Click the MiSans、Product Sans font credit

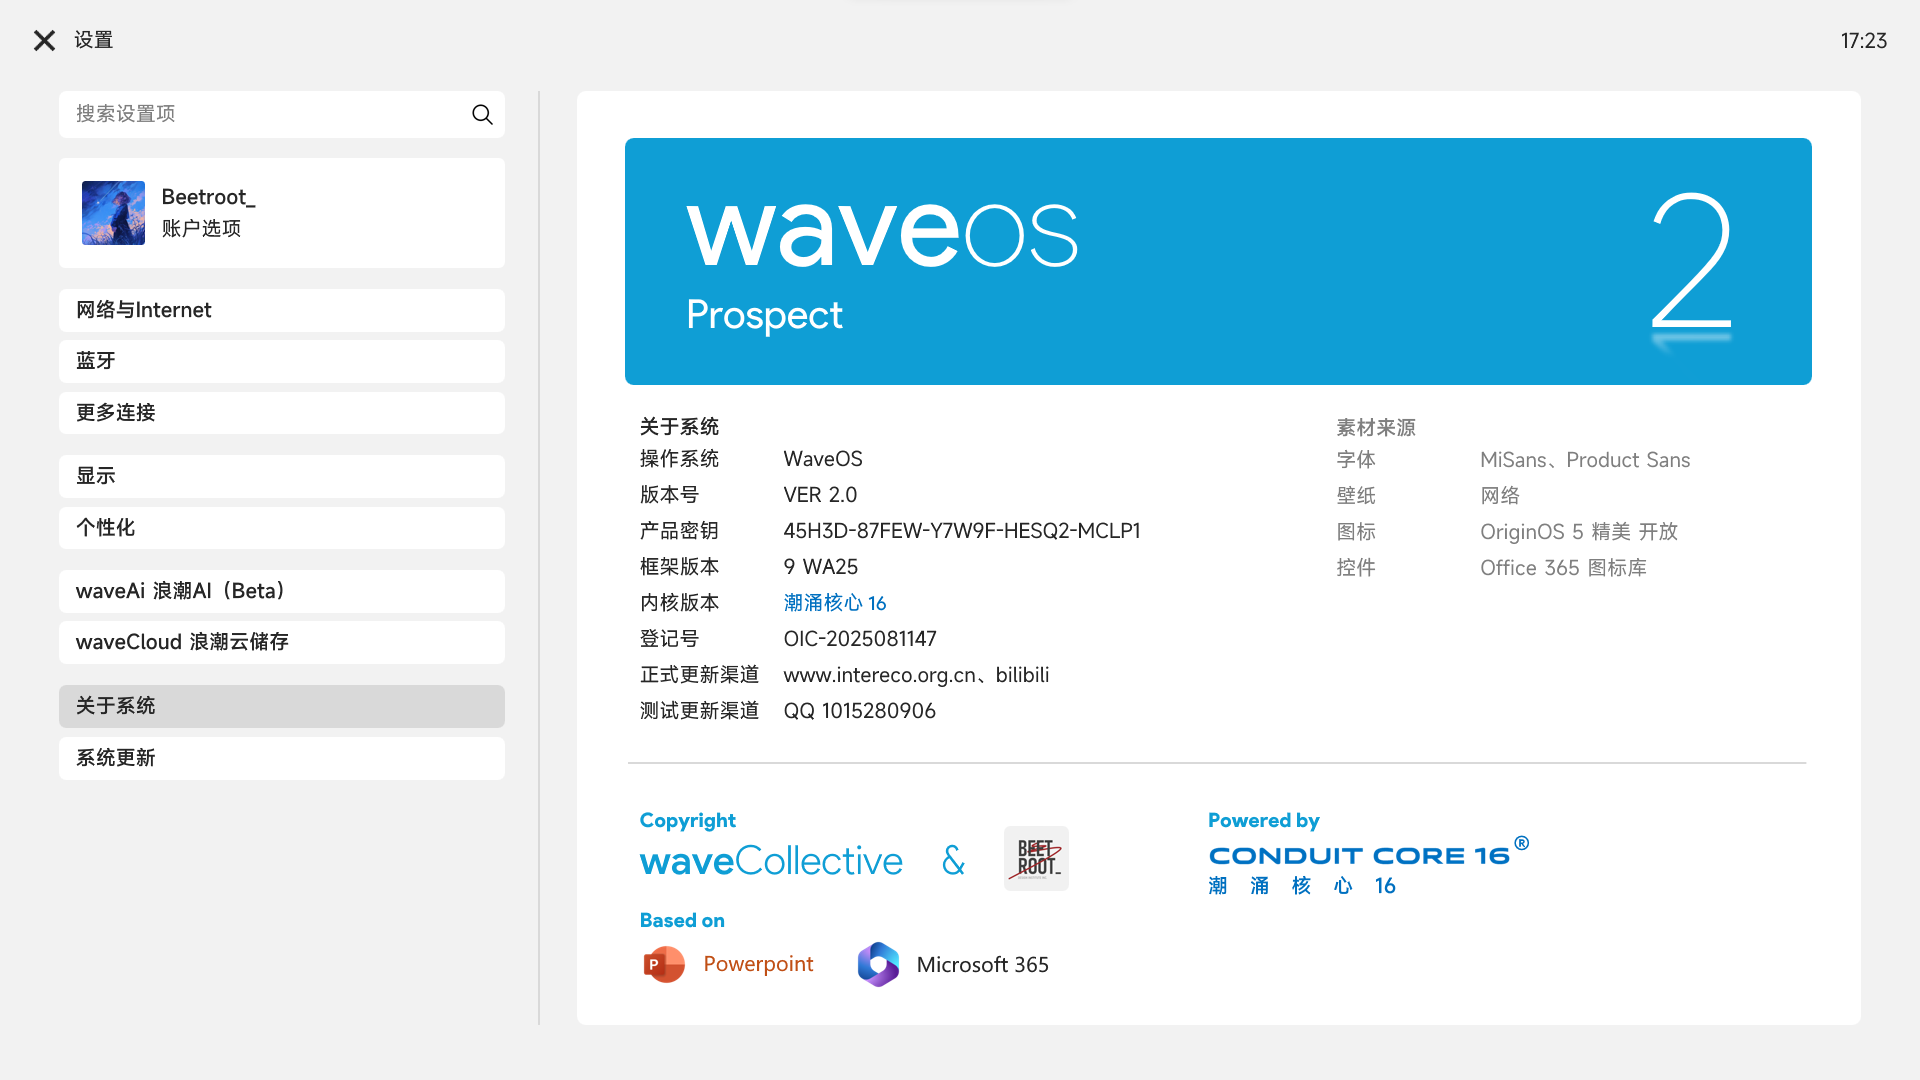pos(1585,460)
